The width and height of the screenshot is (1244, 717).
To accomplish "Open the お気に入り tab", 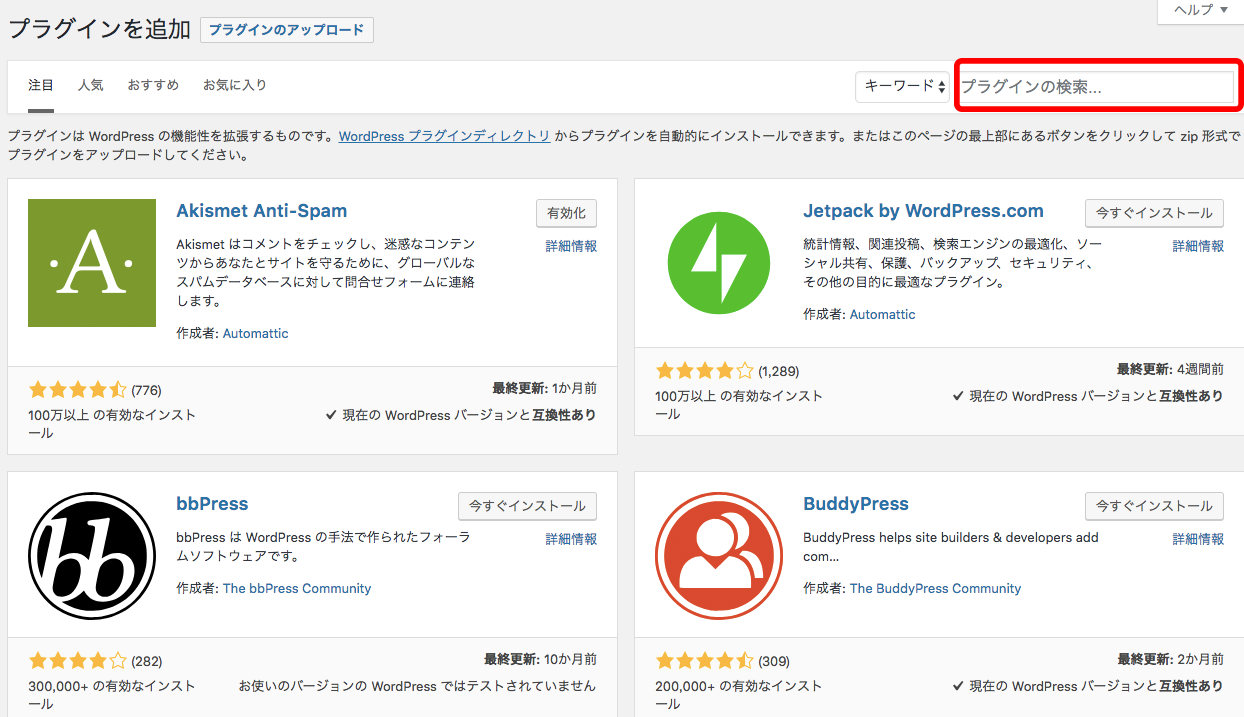I will pyautogui.click(x=235, y=85).
